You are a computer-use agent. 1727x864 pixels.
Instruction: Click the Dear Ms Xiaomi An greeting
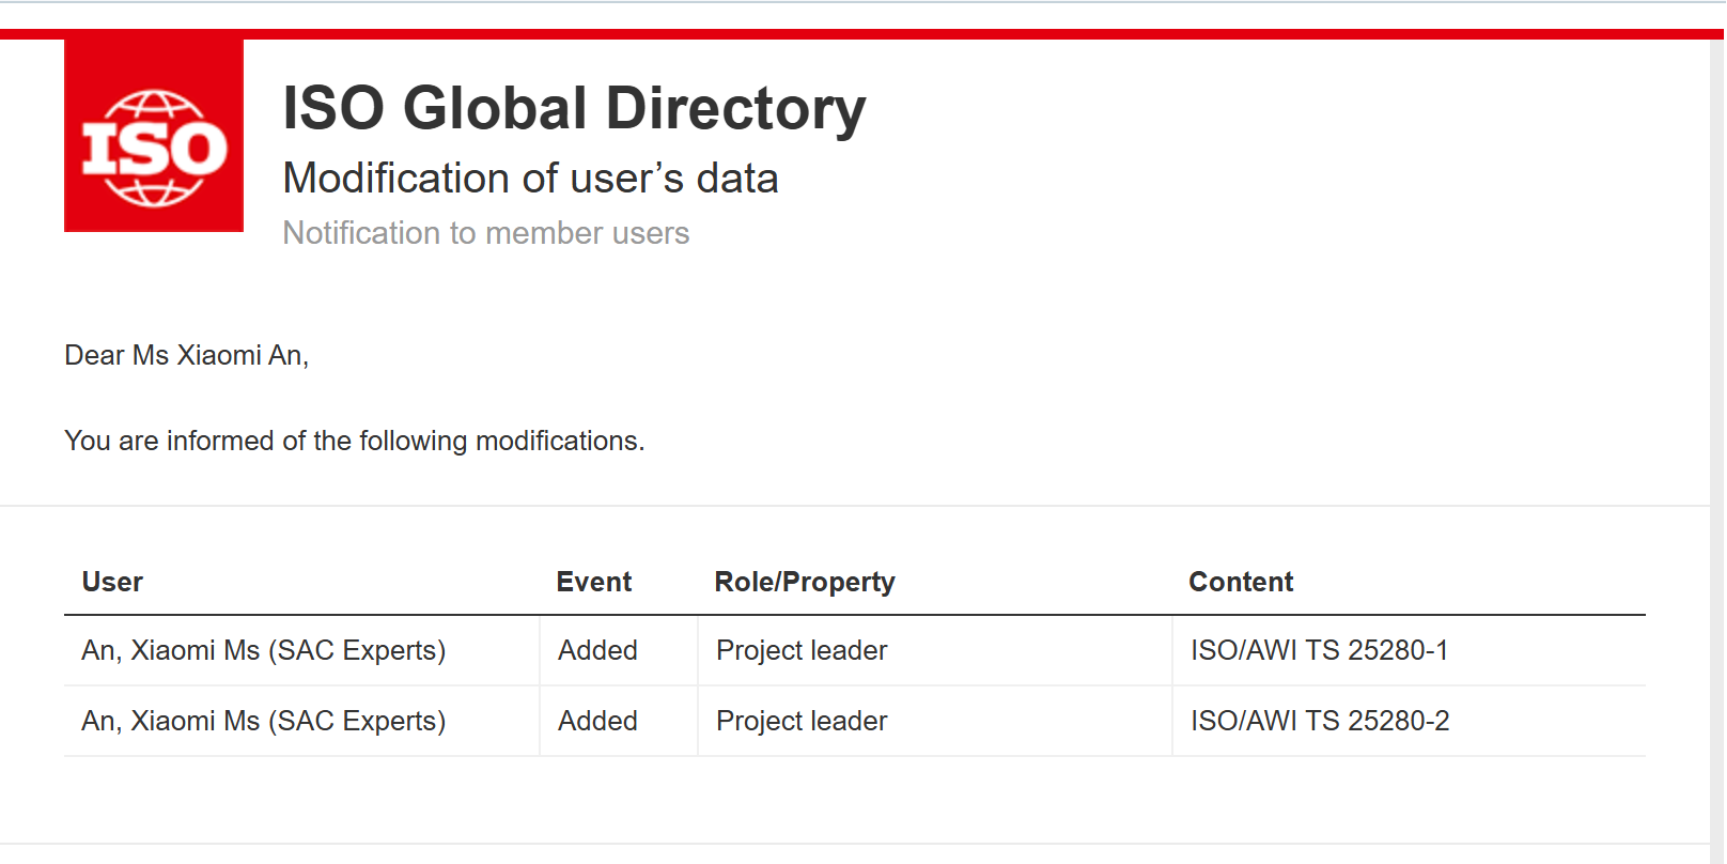pos(186,355)
